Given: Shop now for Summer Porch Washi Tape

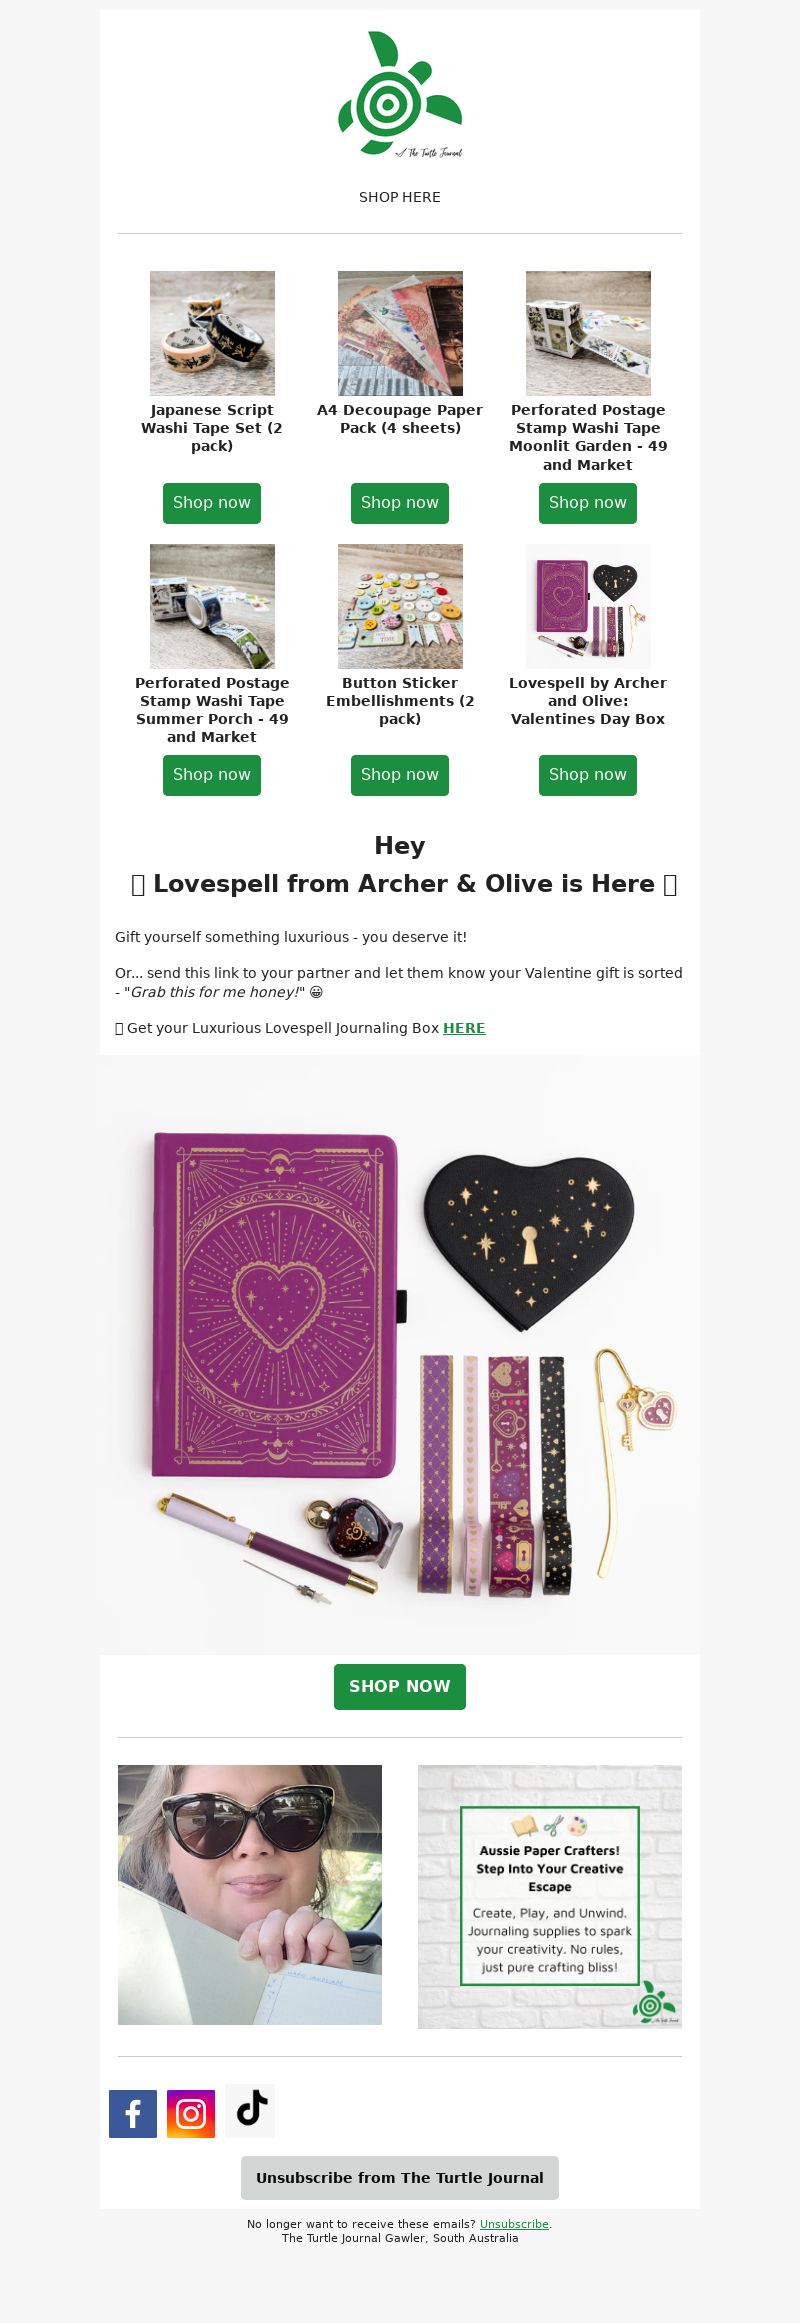Looking at the screenshot, I should [212, 775].
